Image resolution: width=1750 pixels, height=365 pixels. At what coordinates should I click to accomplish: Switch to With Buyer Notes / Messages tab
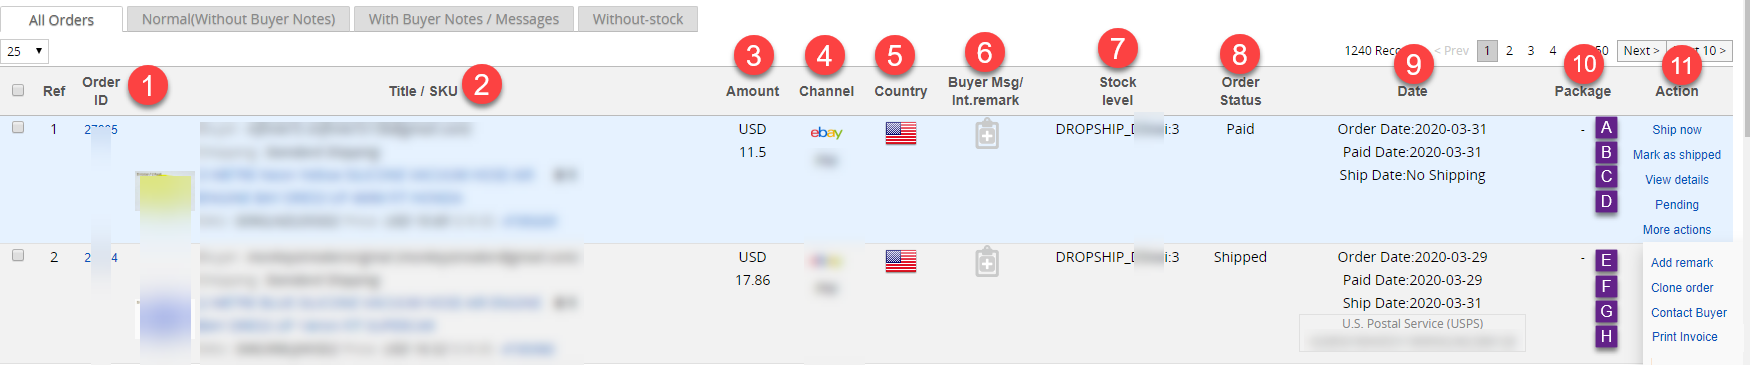464,19
